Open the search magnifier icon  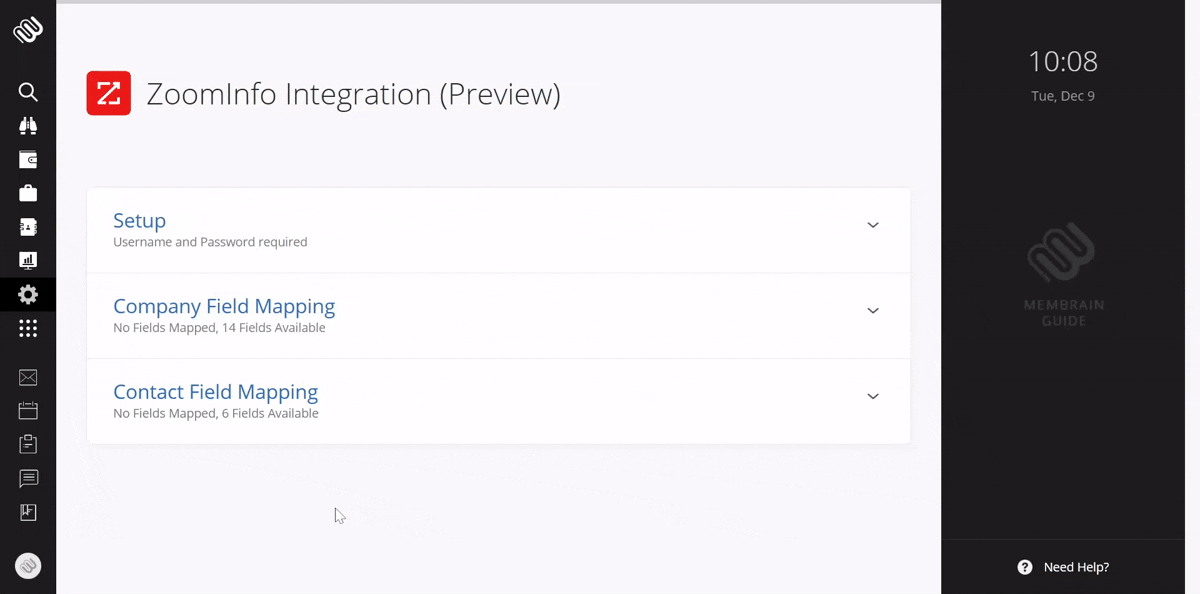tap(28, 92)
